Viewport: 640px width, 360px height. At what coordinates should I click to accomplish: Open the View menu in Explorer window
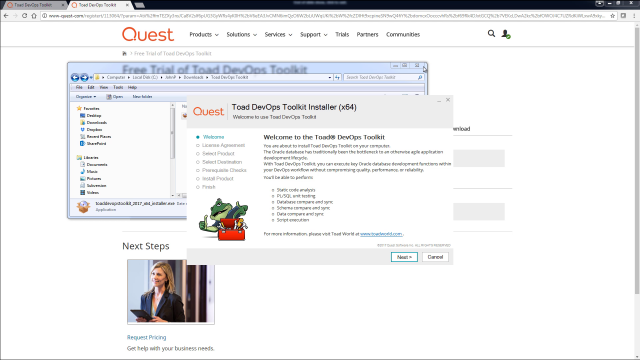click(104, 87)
